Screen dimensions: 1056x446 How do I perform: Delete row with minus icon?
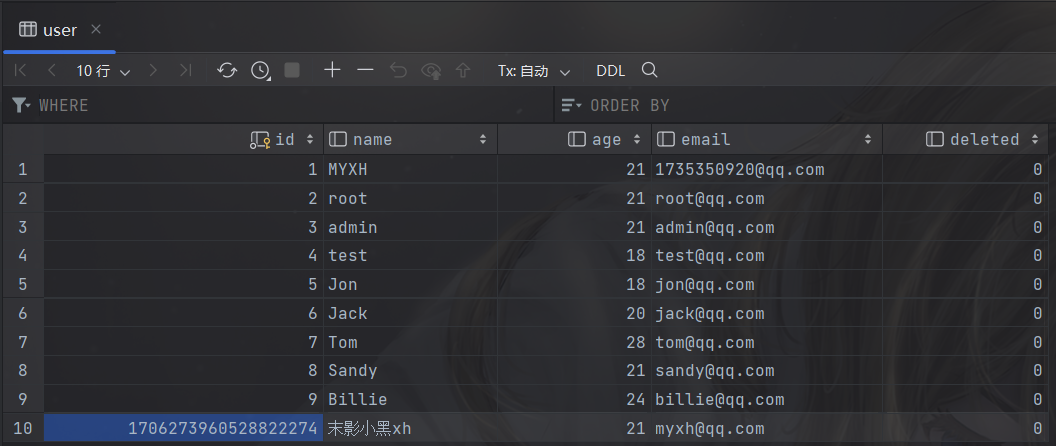pyautogui.click(x=365, y=70)
